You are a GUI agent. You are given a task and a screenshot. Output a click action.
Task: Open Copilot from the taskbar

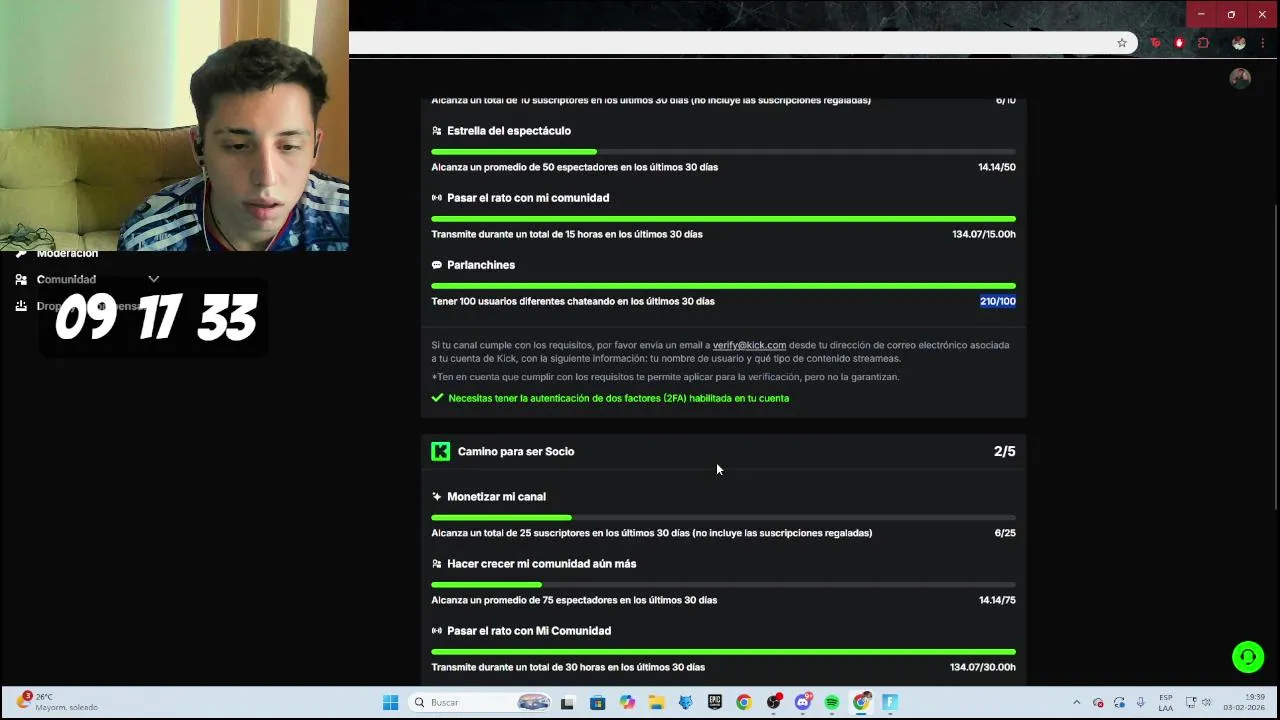627,703
